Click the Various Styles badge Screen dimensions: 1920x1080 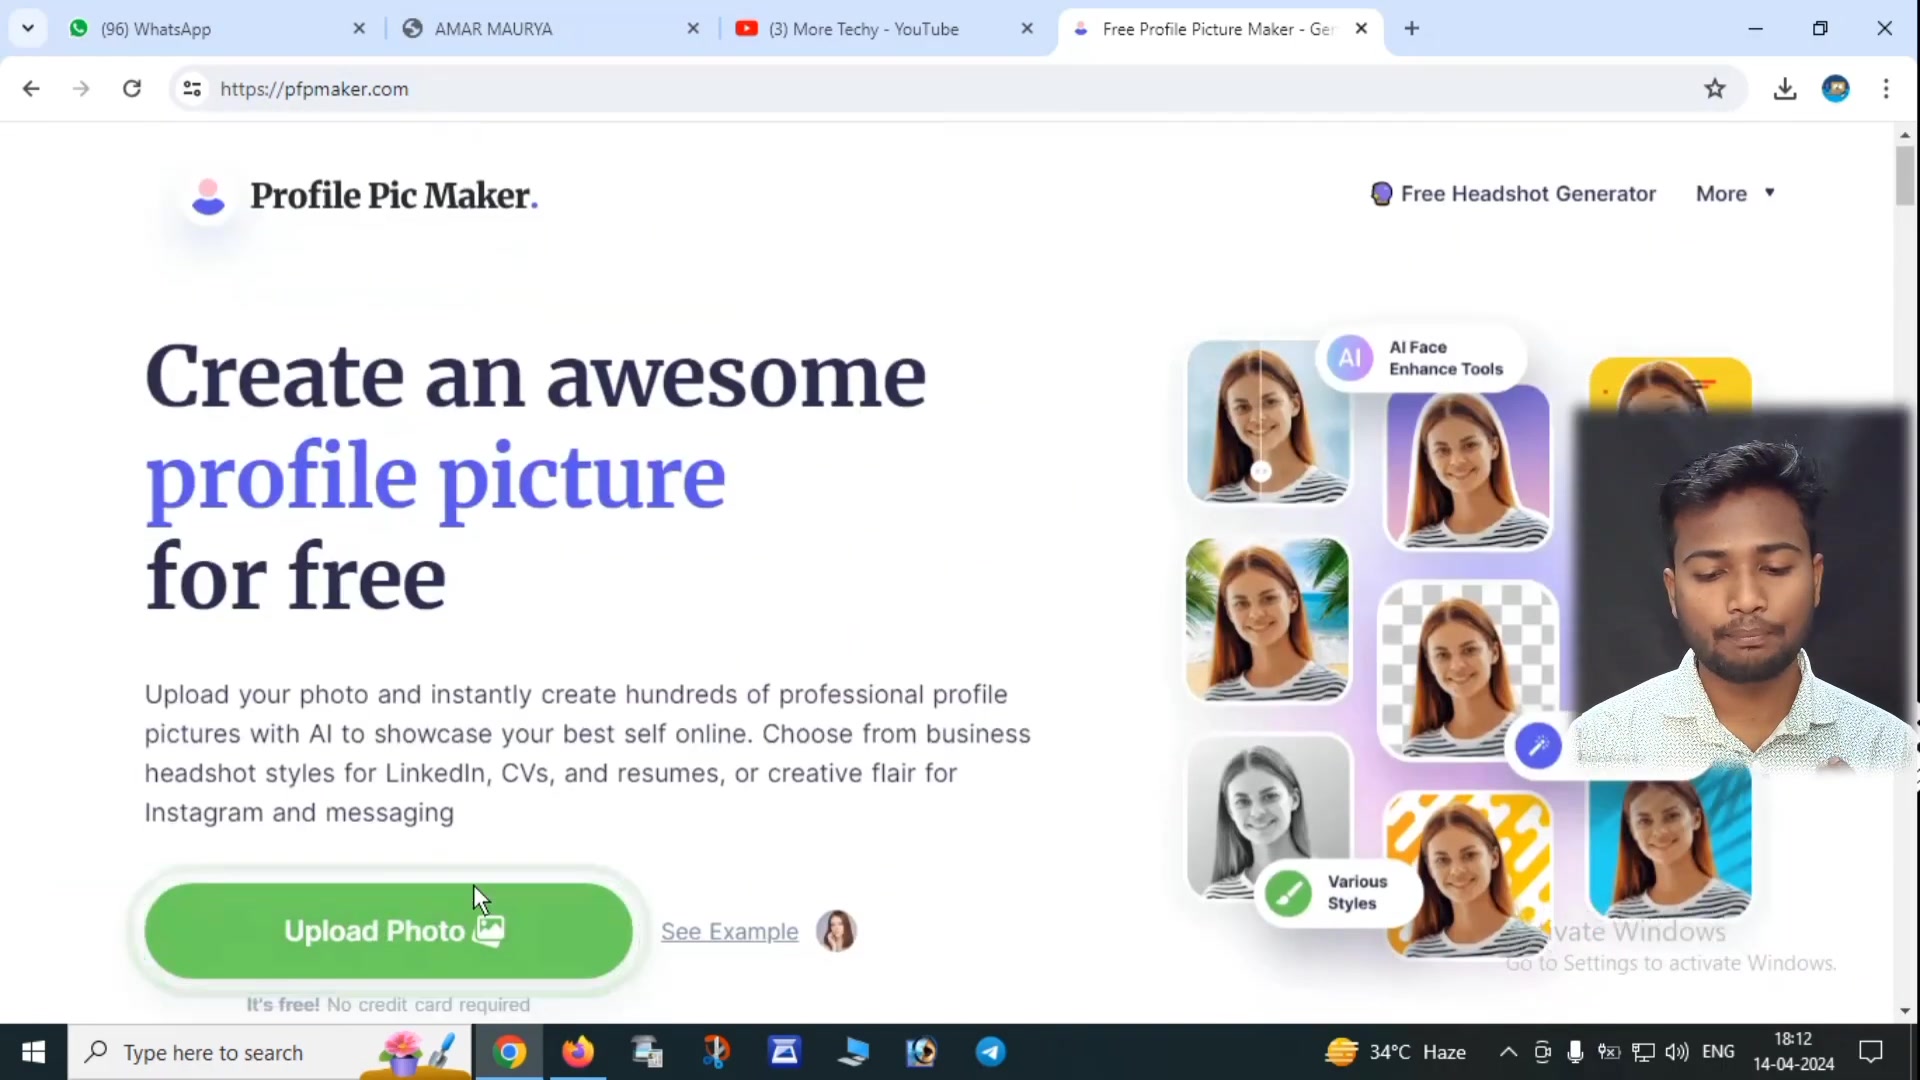pos(1337,892)
